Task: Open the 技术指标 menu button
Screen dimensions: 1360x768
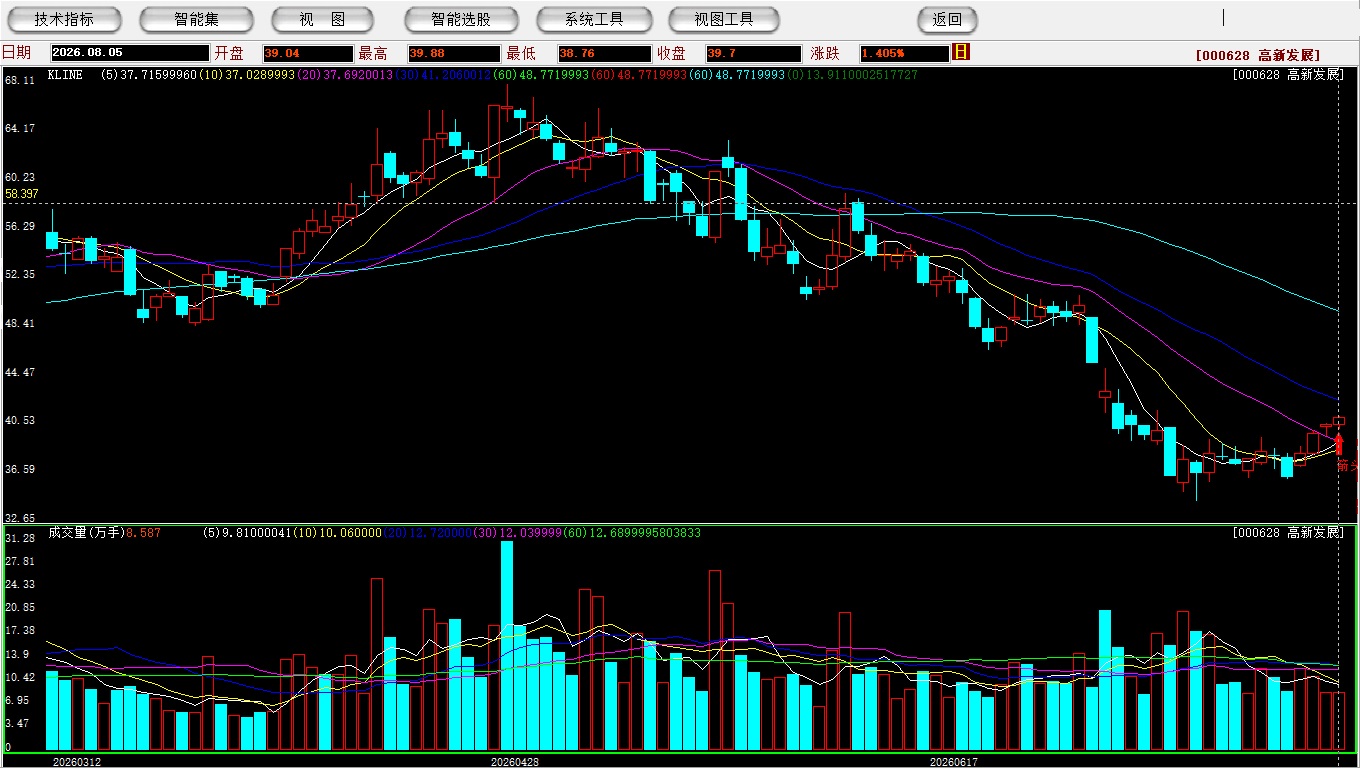Action: (64, 19)
